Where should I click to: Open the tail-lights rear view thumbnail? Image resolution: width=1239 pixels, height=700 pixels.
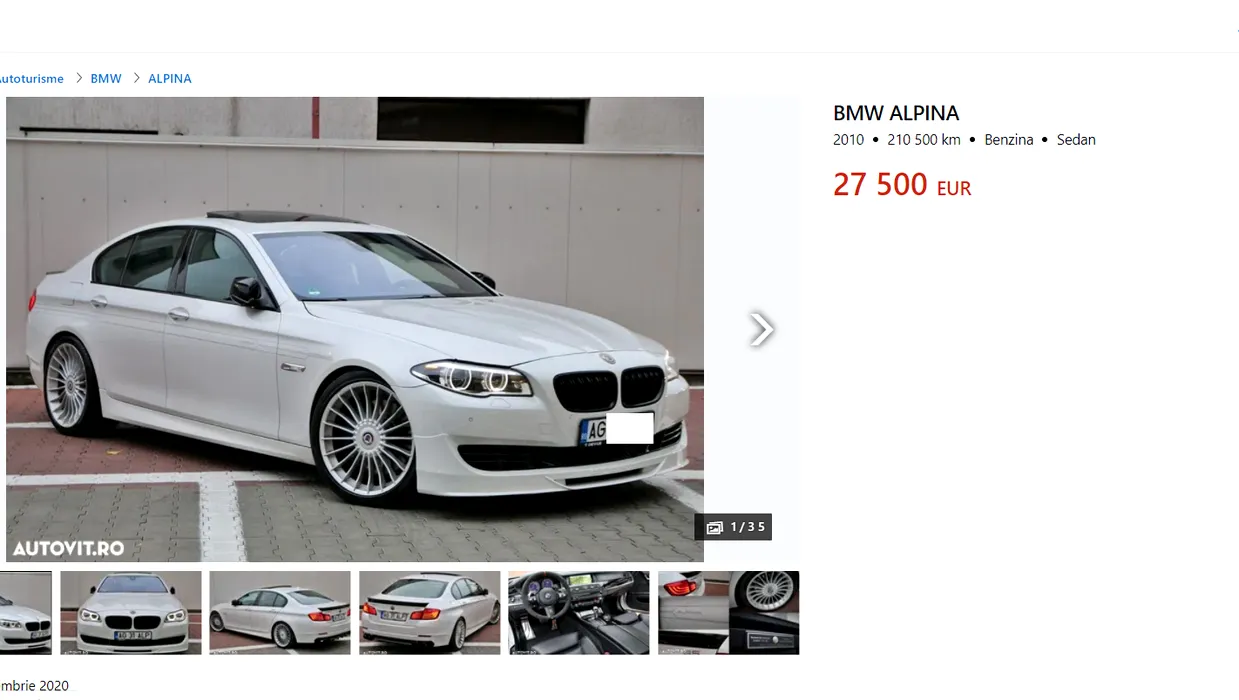tap(430, 613)
